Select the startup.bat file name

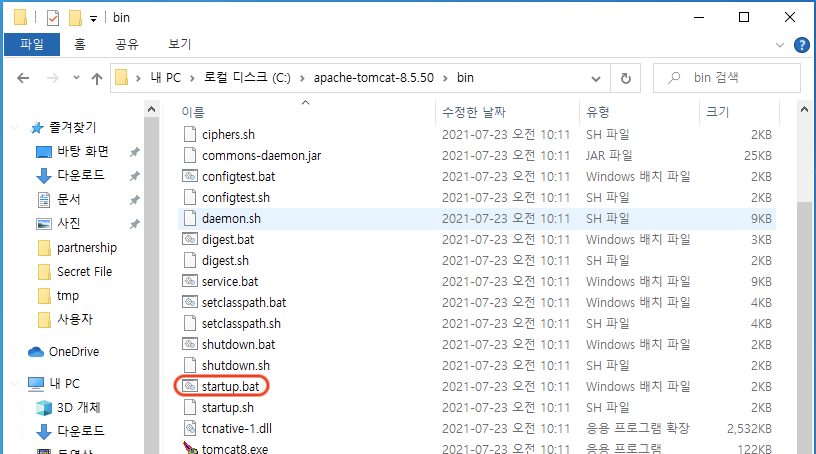point(231,386)
